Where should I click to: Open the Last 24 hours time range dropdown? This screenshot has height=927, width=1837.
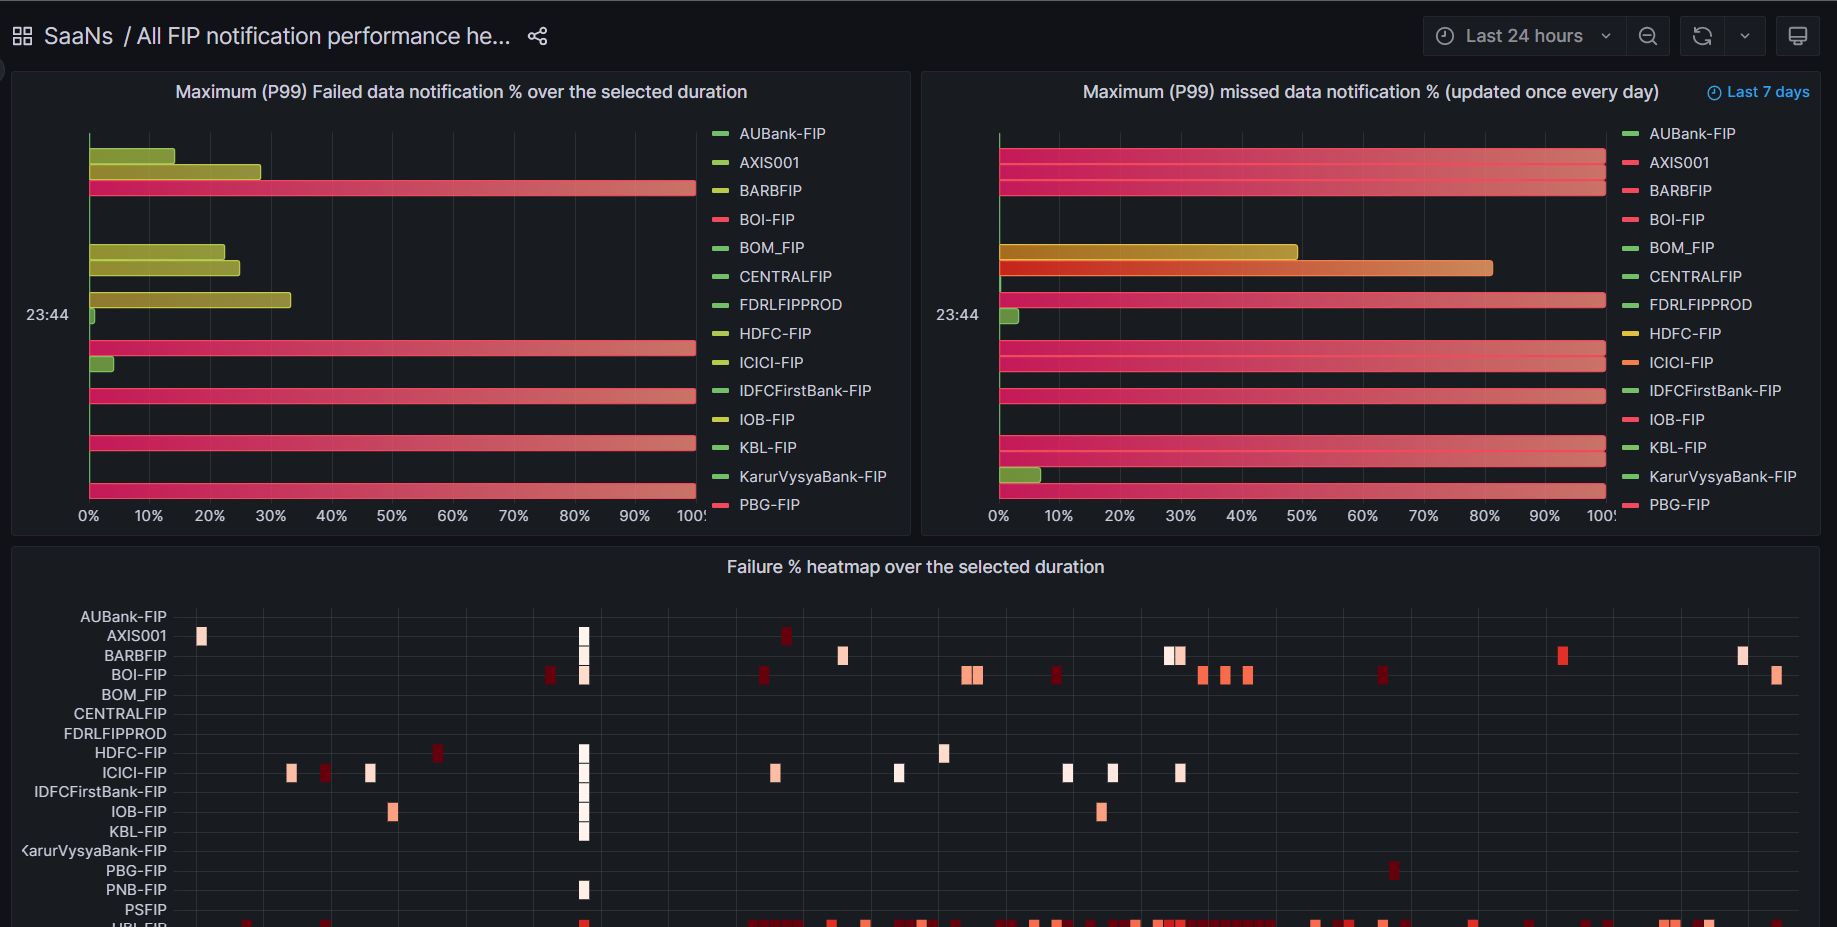[1523, 35]
